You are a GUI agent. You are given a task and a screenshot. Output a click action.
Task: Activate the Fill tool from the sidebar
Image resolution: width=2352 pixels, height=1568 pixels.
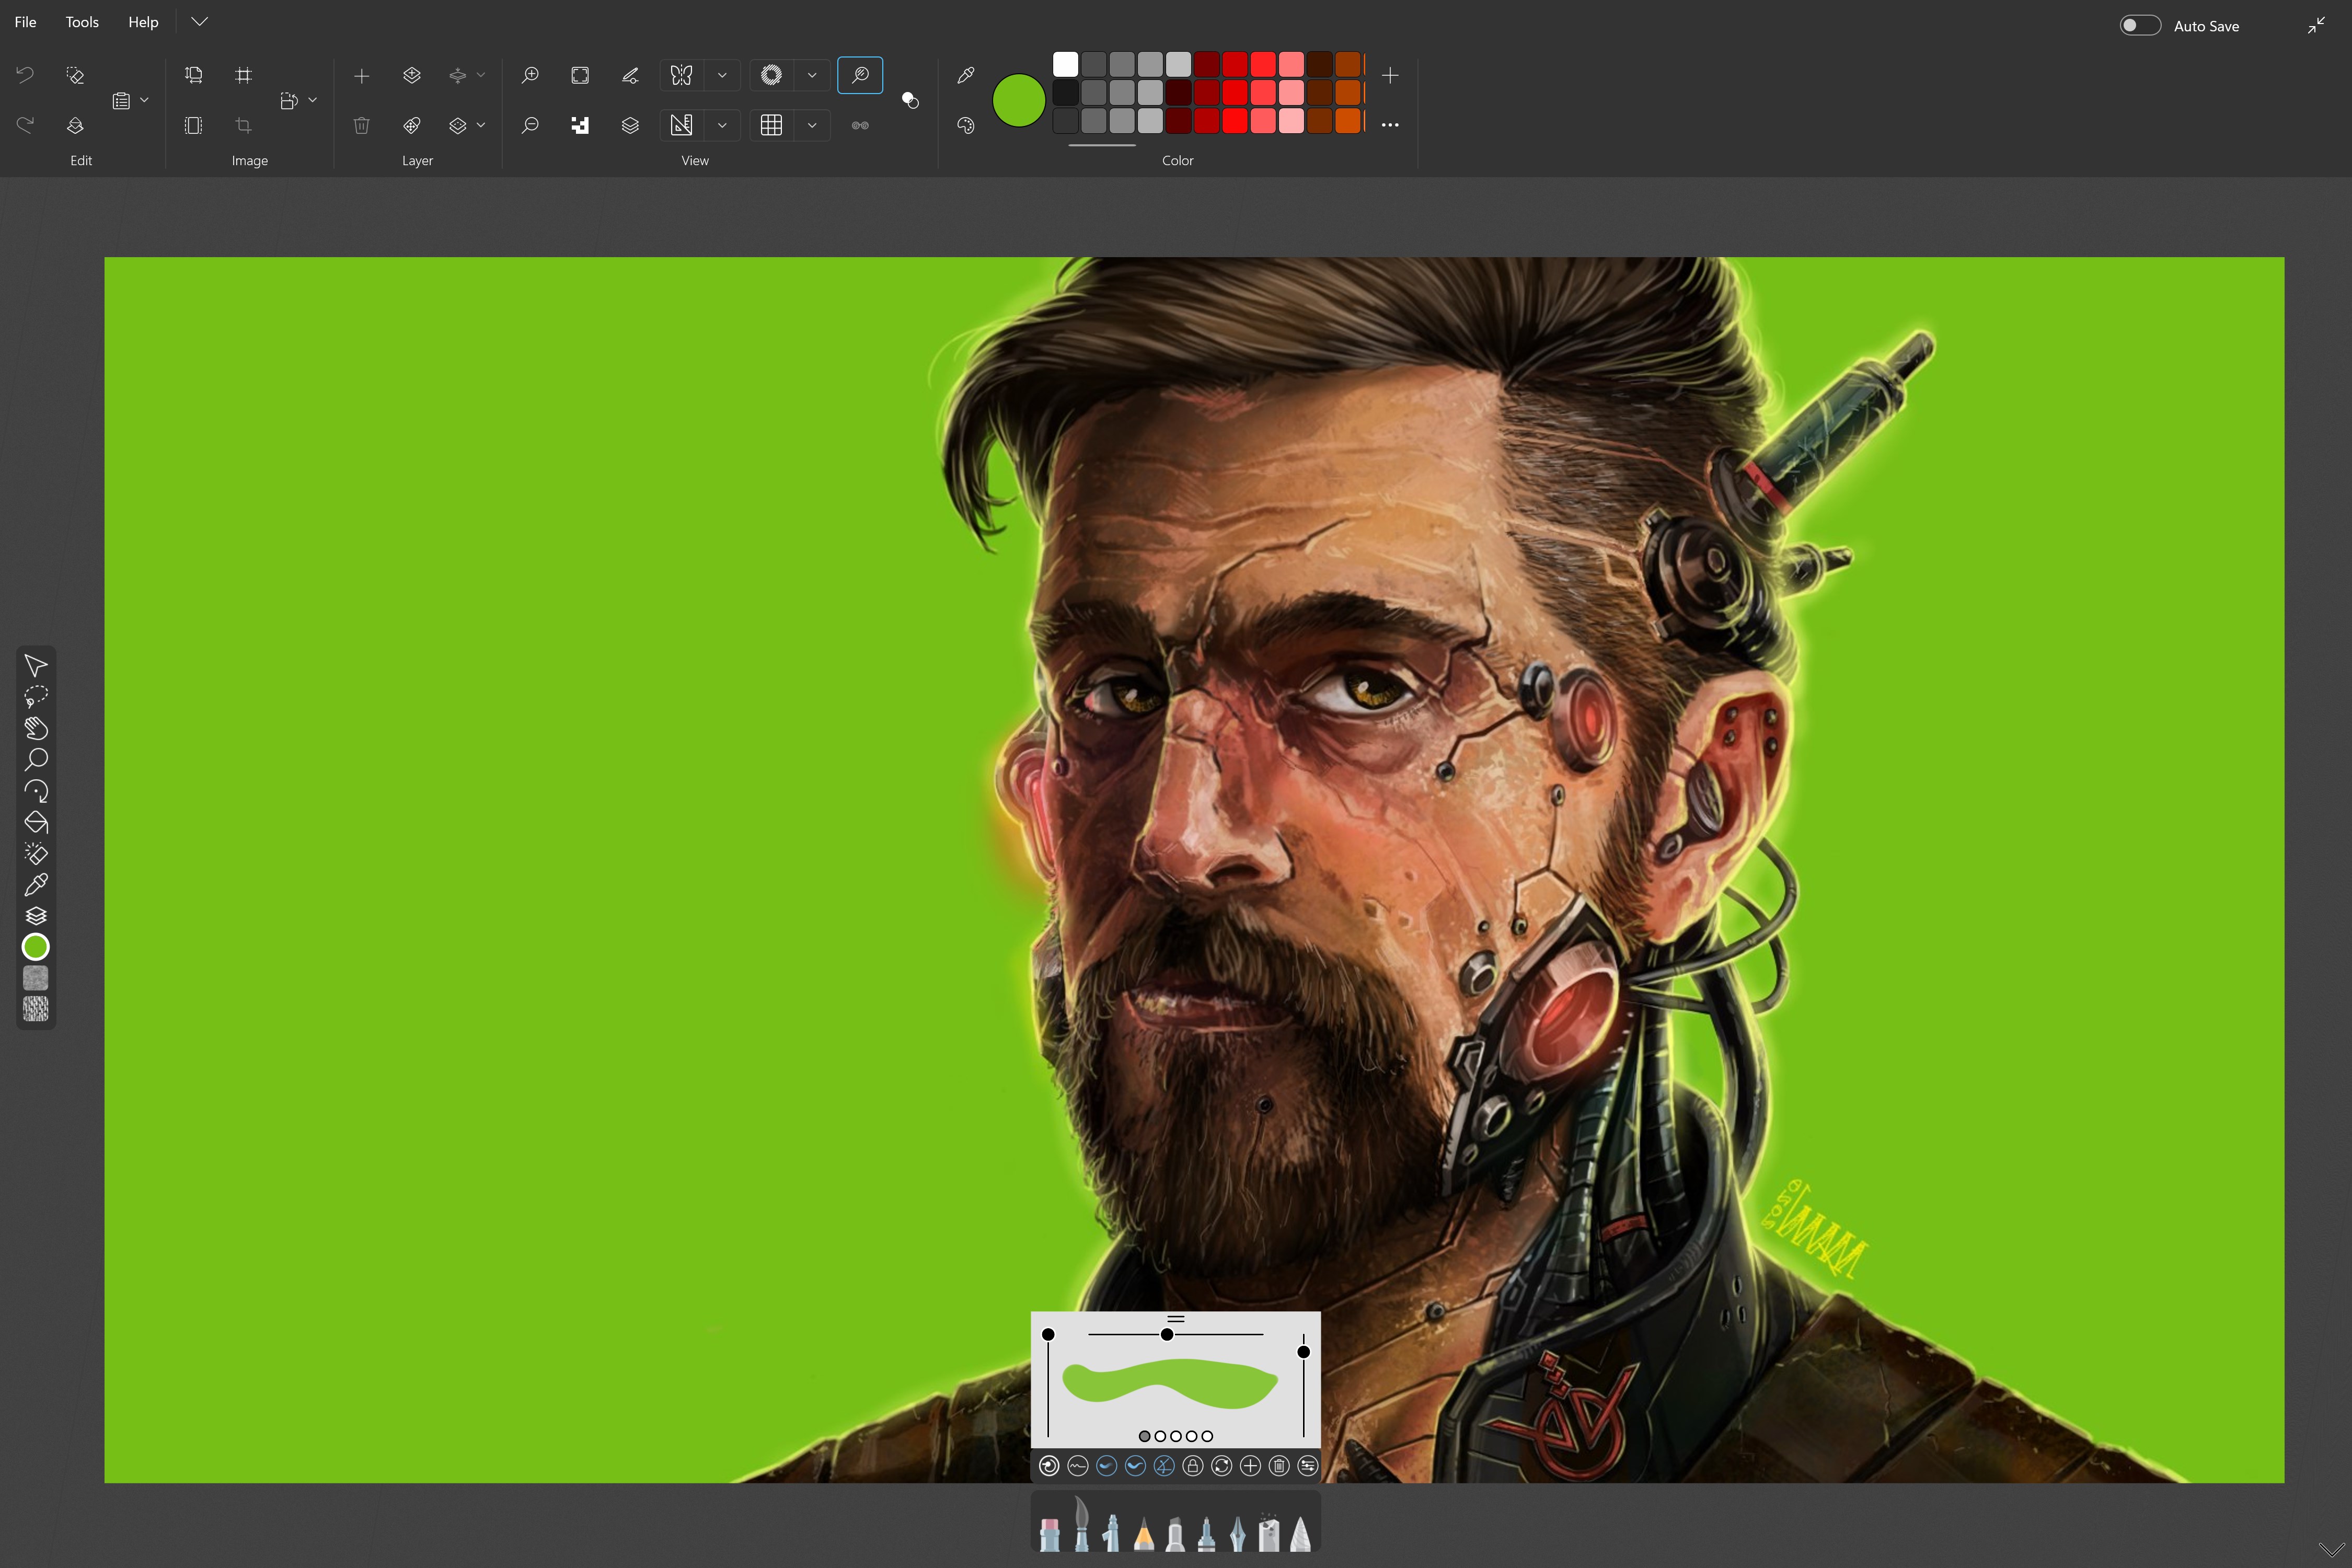(36, 822)
